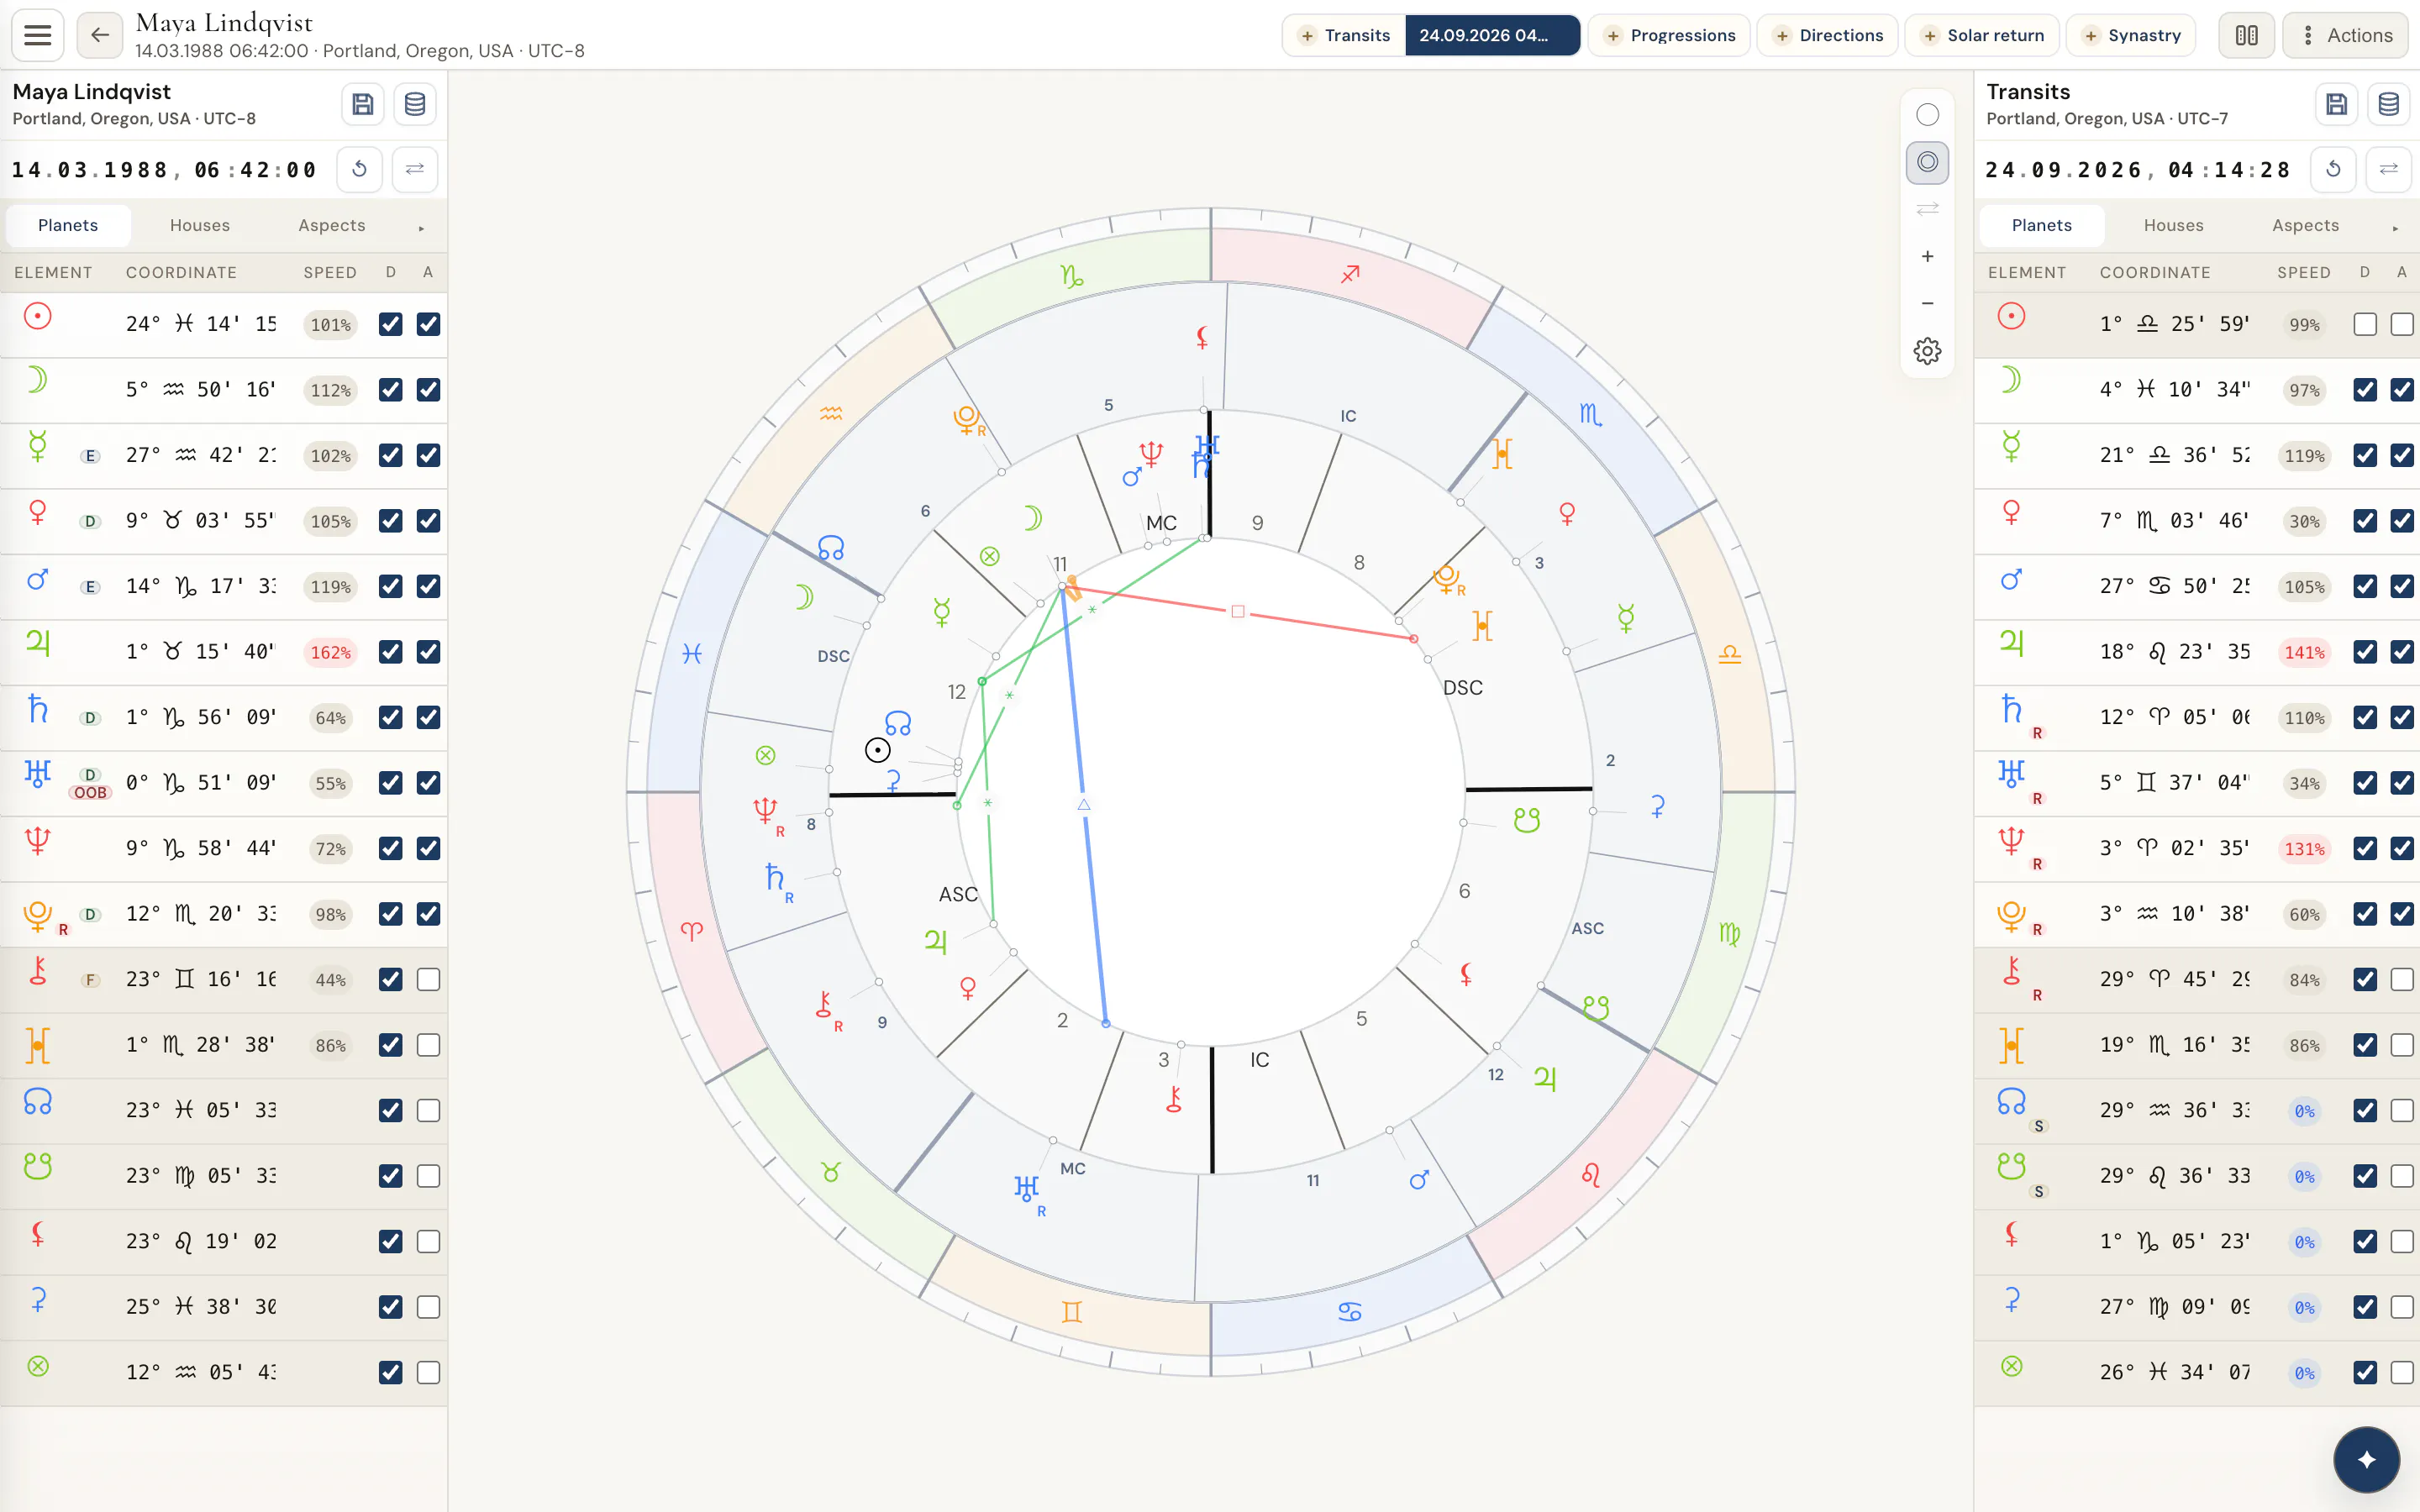Reset transit date to now

[x=2334, y=169]
